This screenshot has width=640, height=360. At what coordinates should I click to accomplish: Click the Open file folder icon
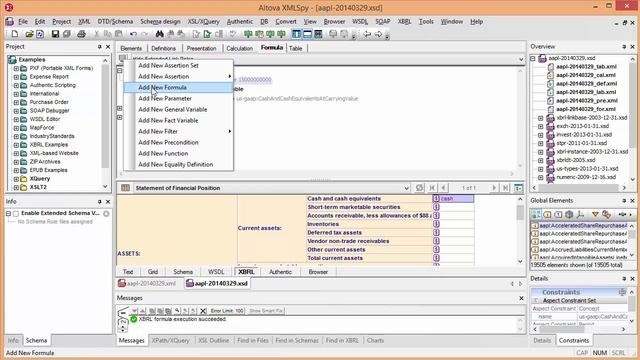point(29,34)
